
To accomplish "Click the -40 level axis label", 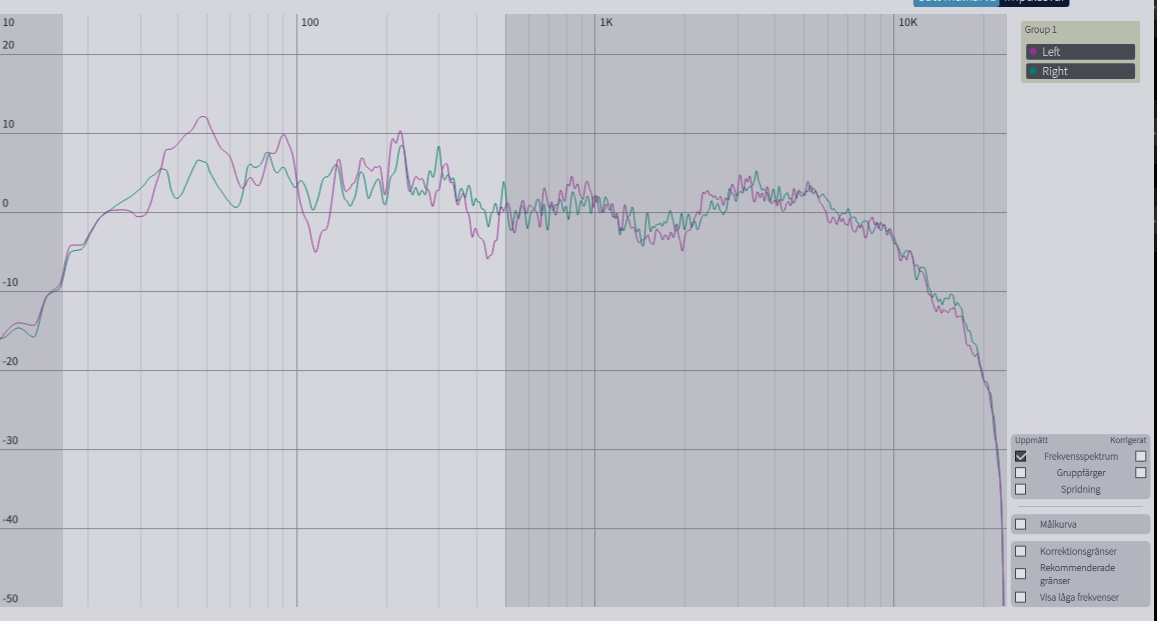I will point(10,519).
